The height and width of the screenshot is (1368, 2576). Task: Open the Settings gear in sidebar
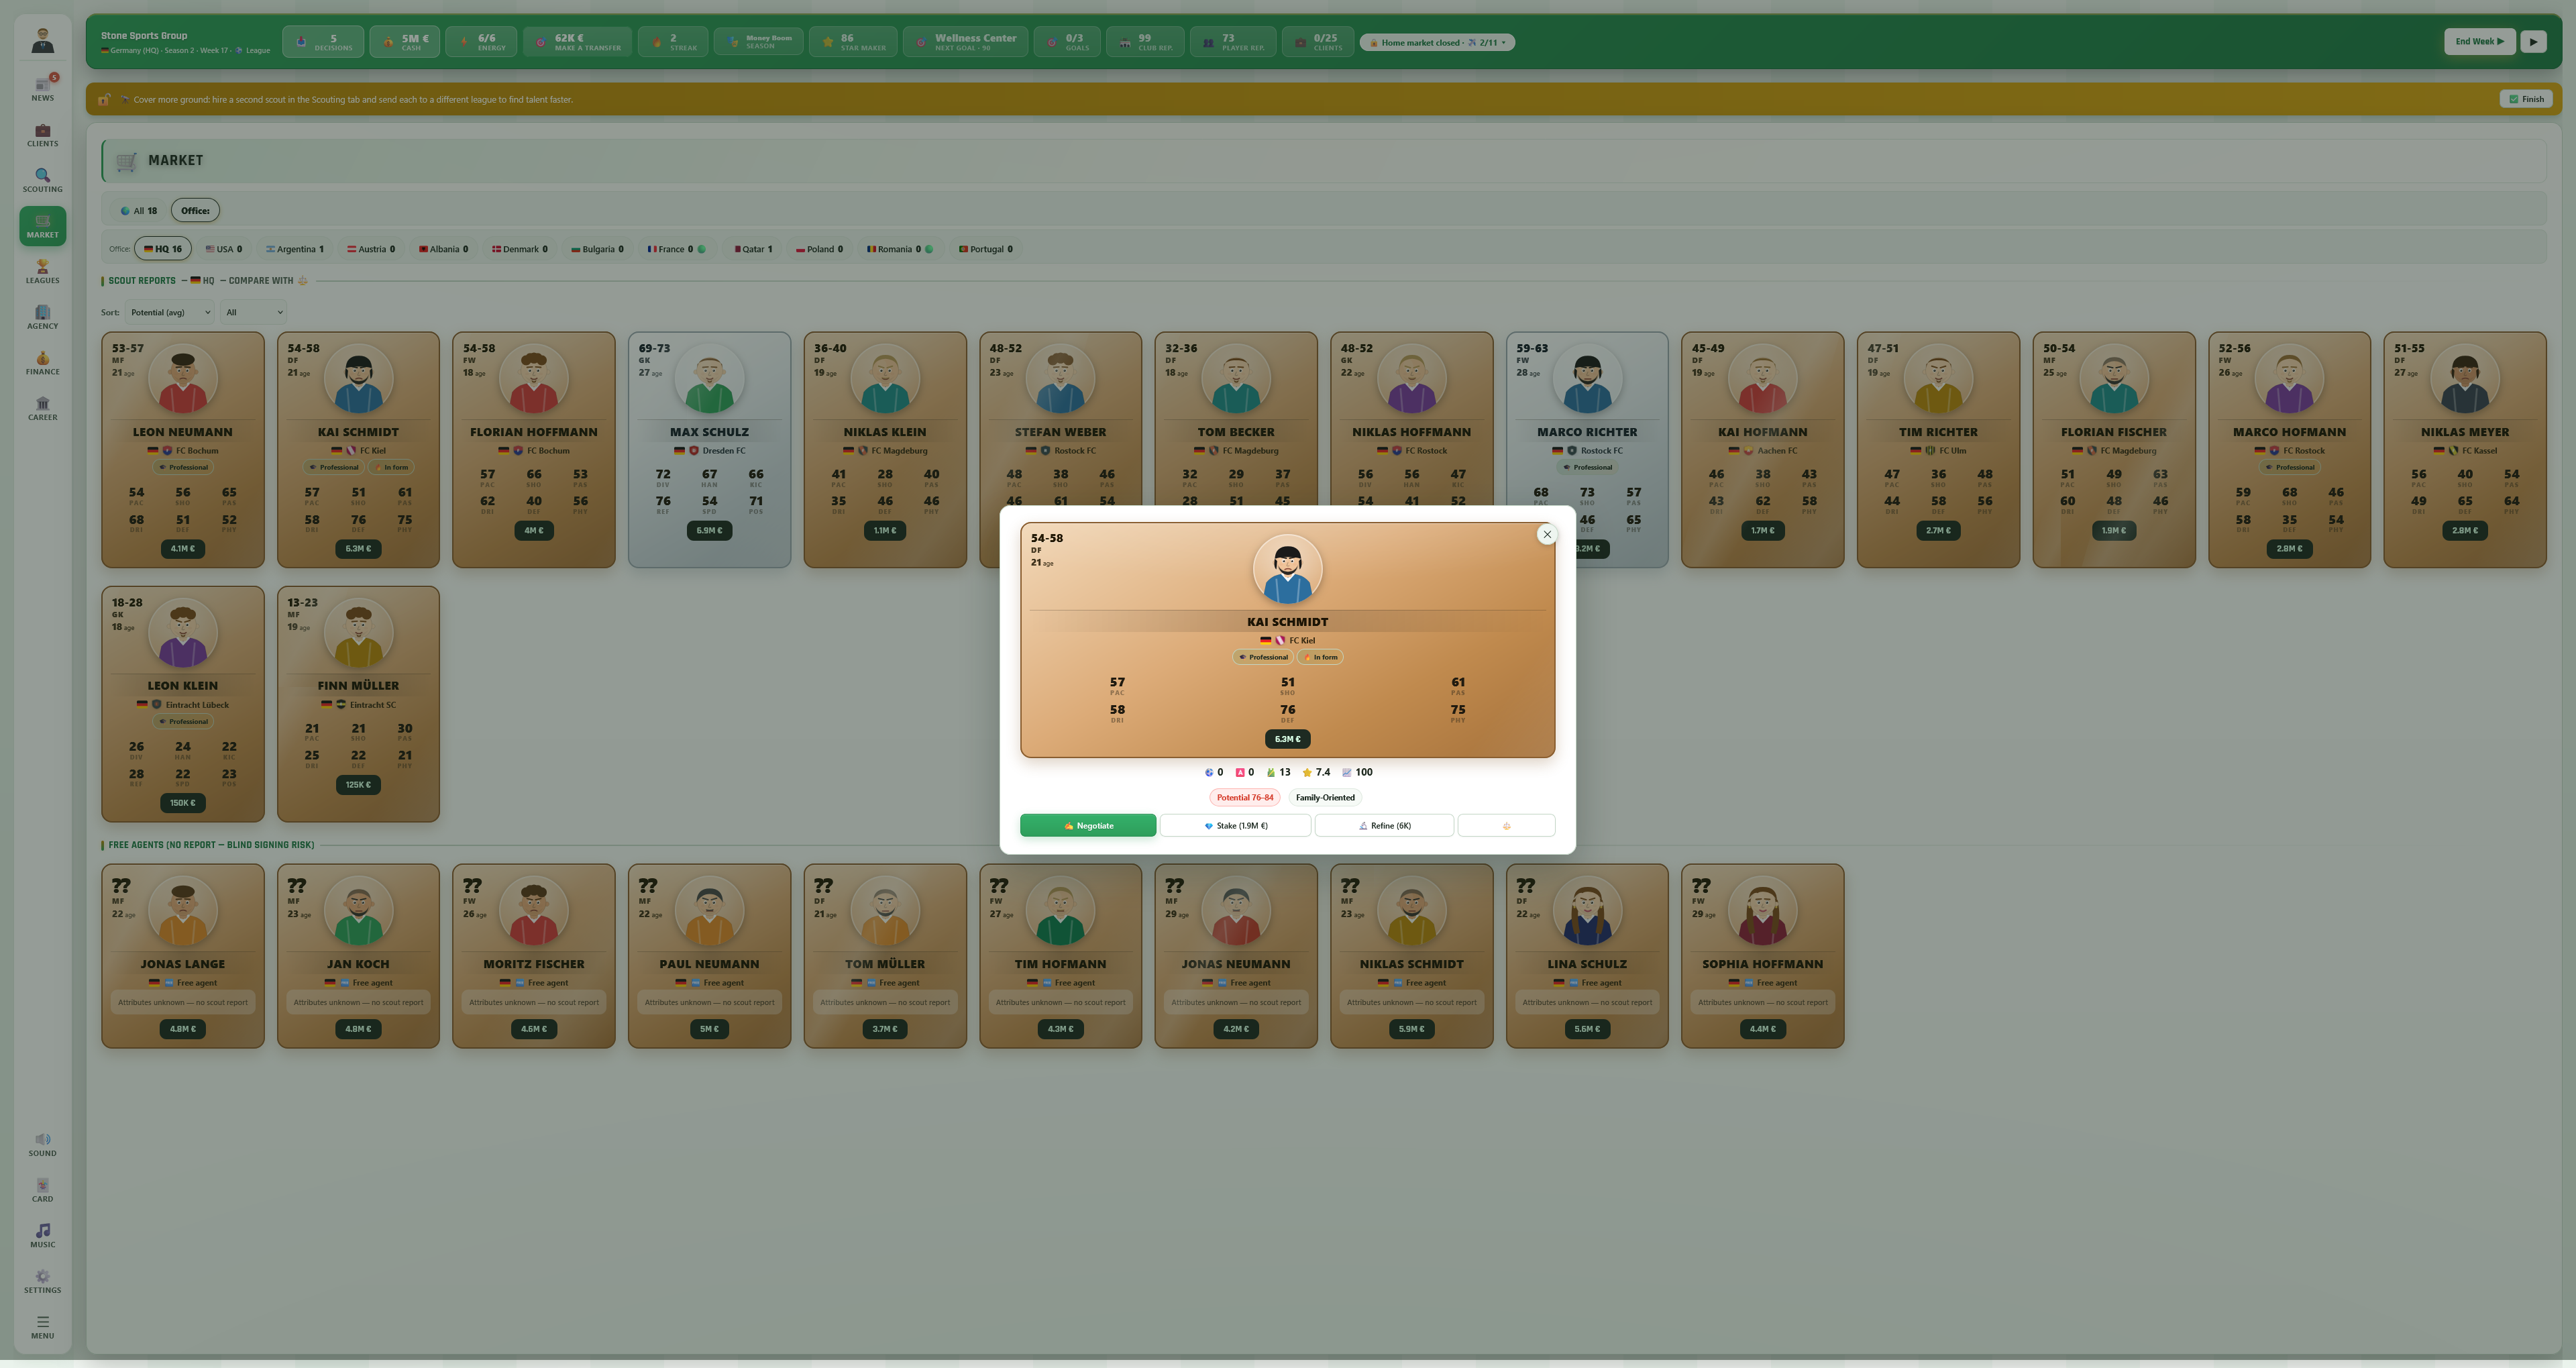(42, 1281)
